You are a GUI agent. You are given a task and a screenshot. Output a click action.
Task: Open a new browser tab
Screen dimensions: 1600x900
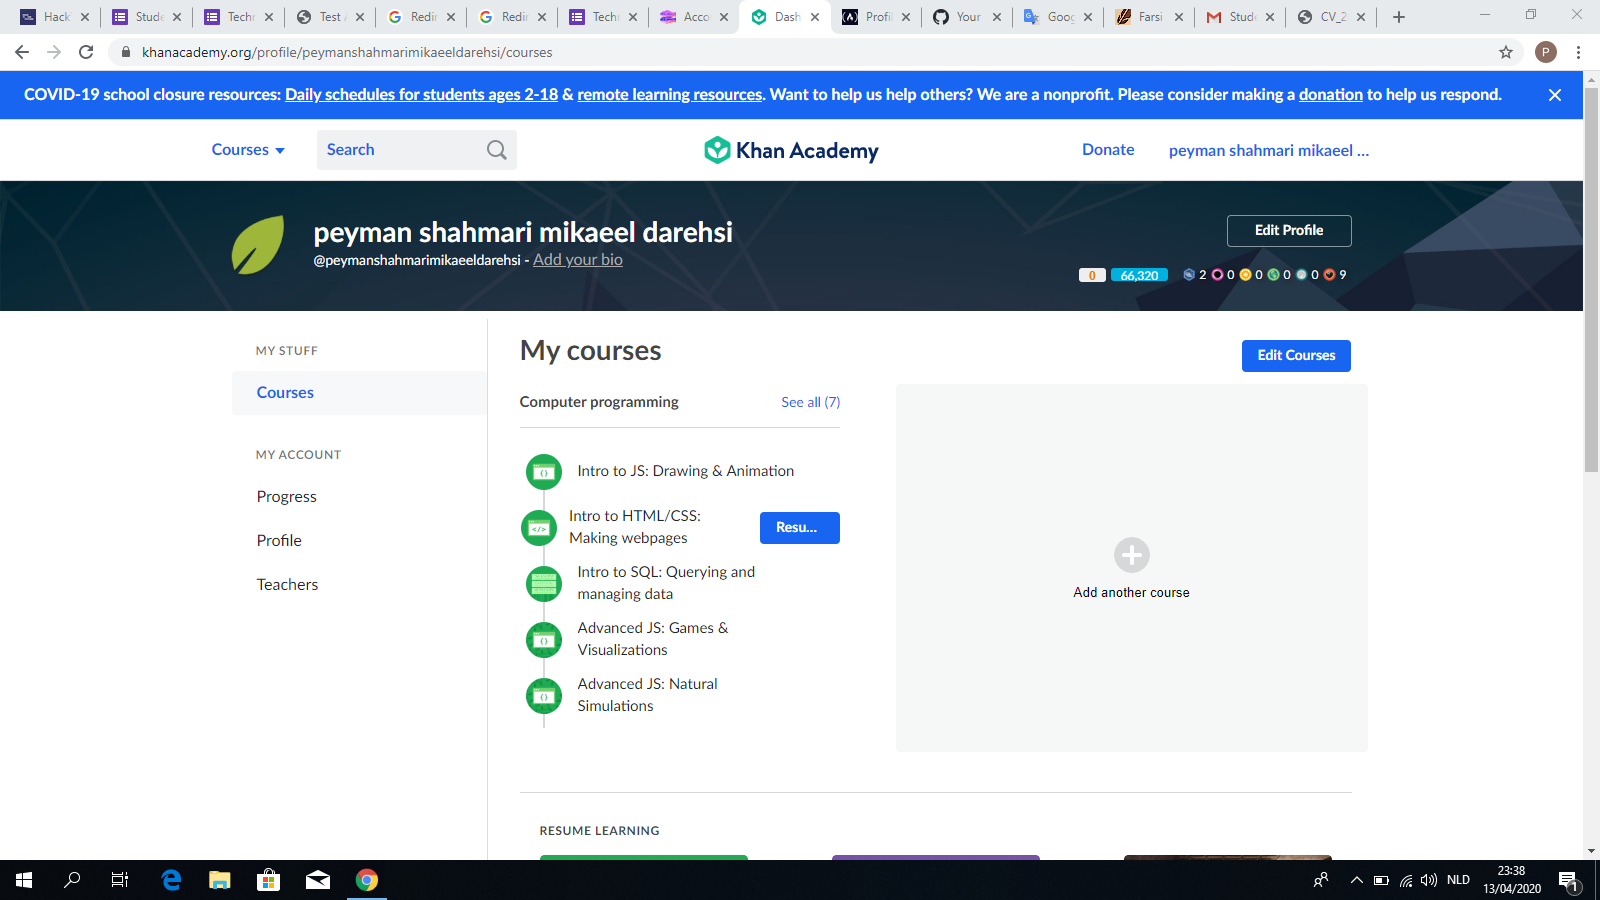coord(1399,17)
